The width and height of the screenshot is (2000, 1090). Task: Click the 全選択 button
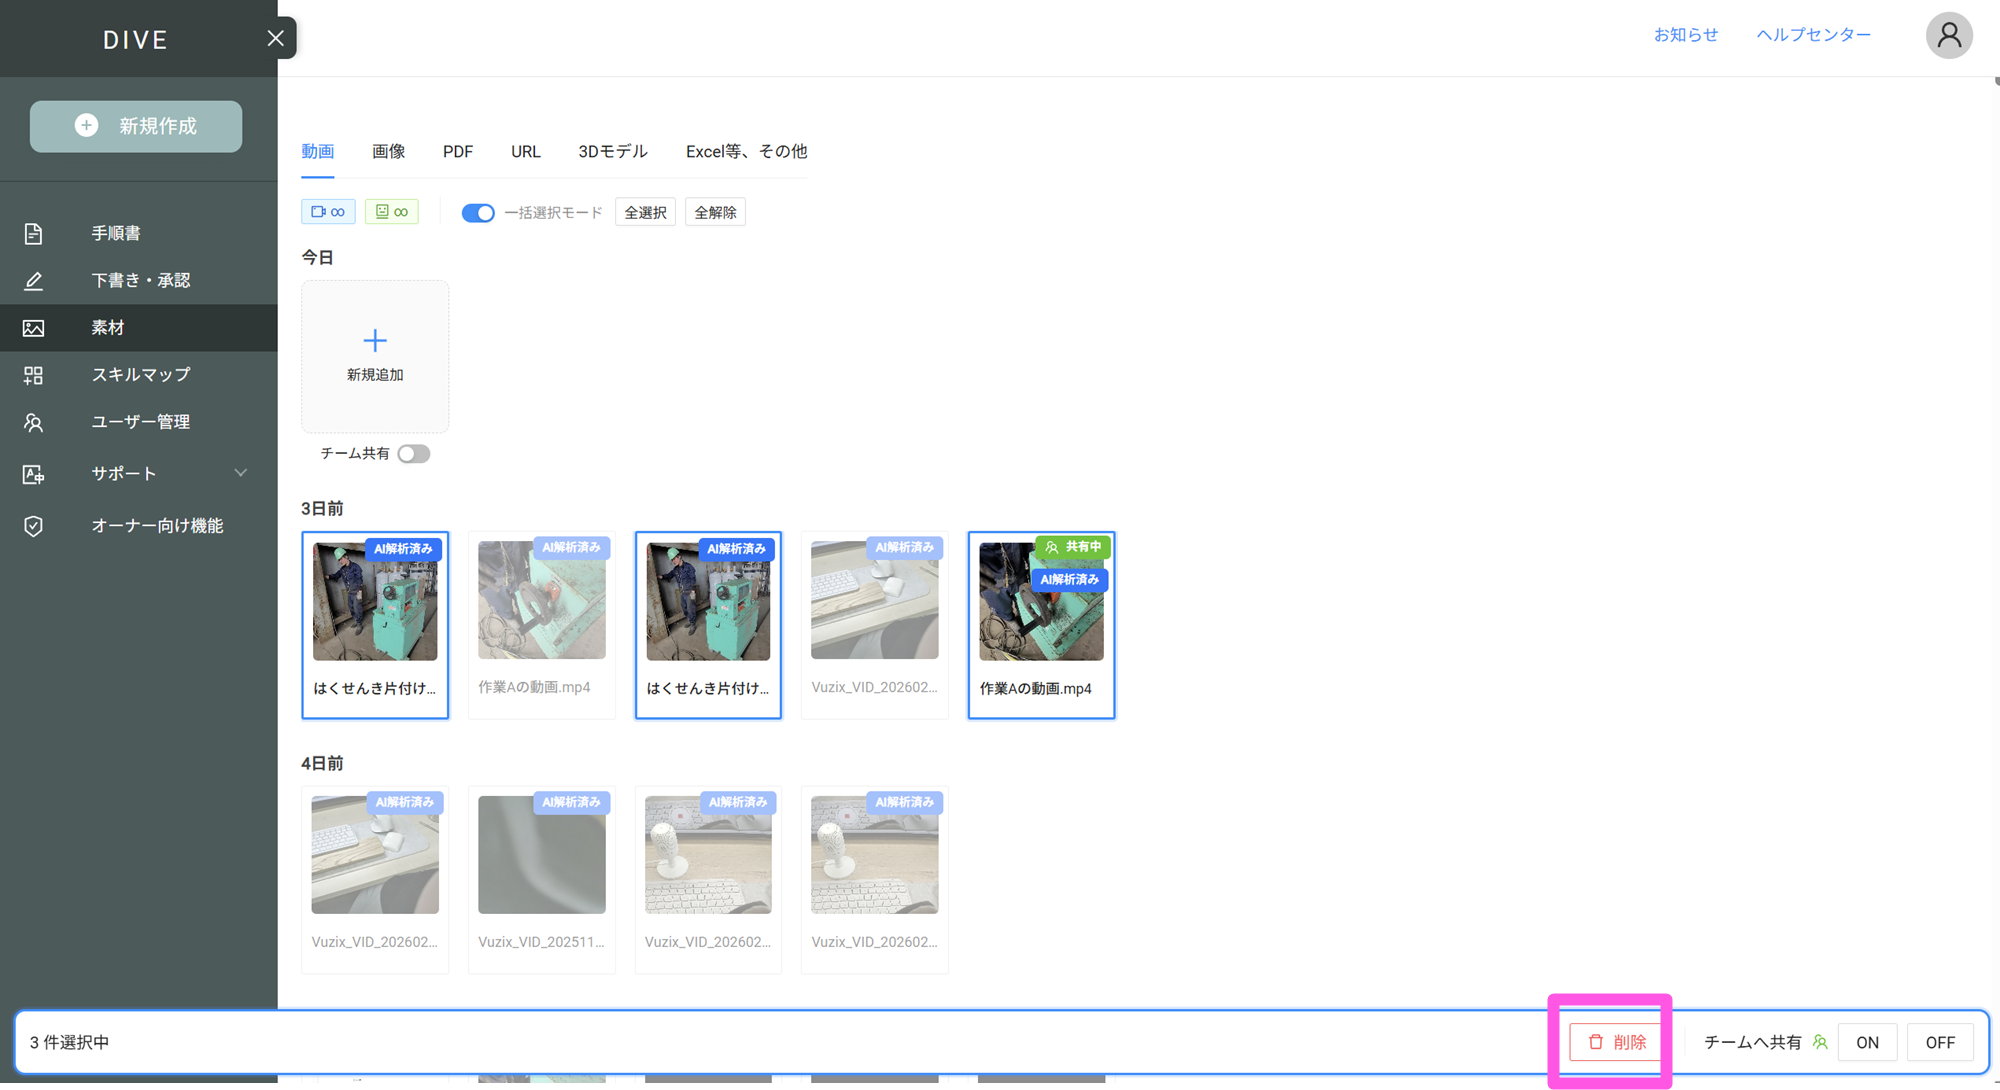click(x=645, y=212)
